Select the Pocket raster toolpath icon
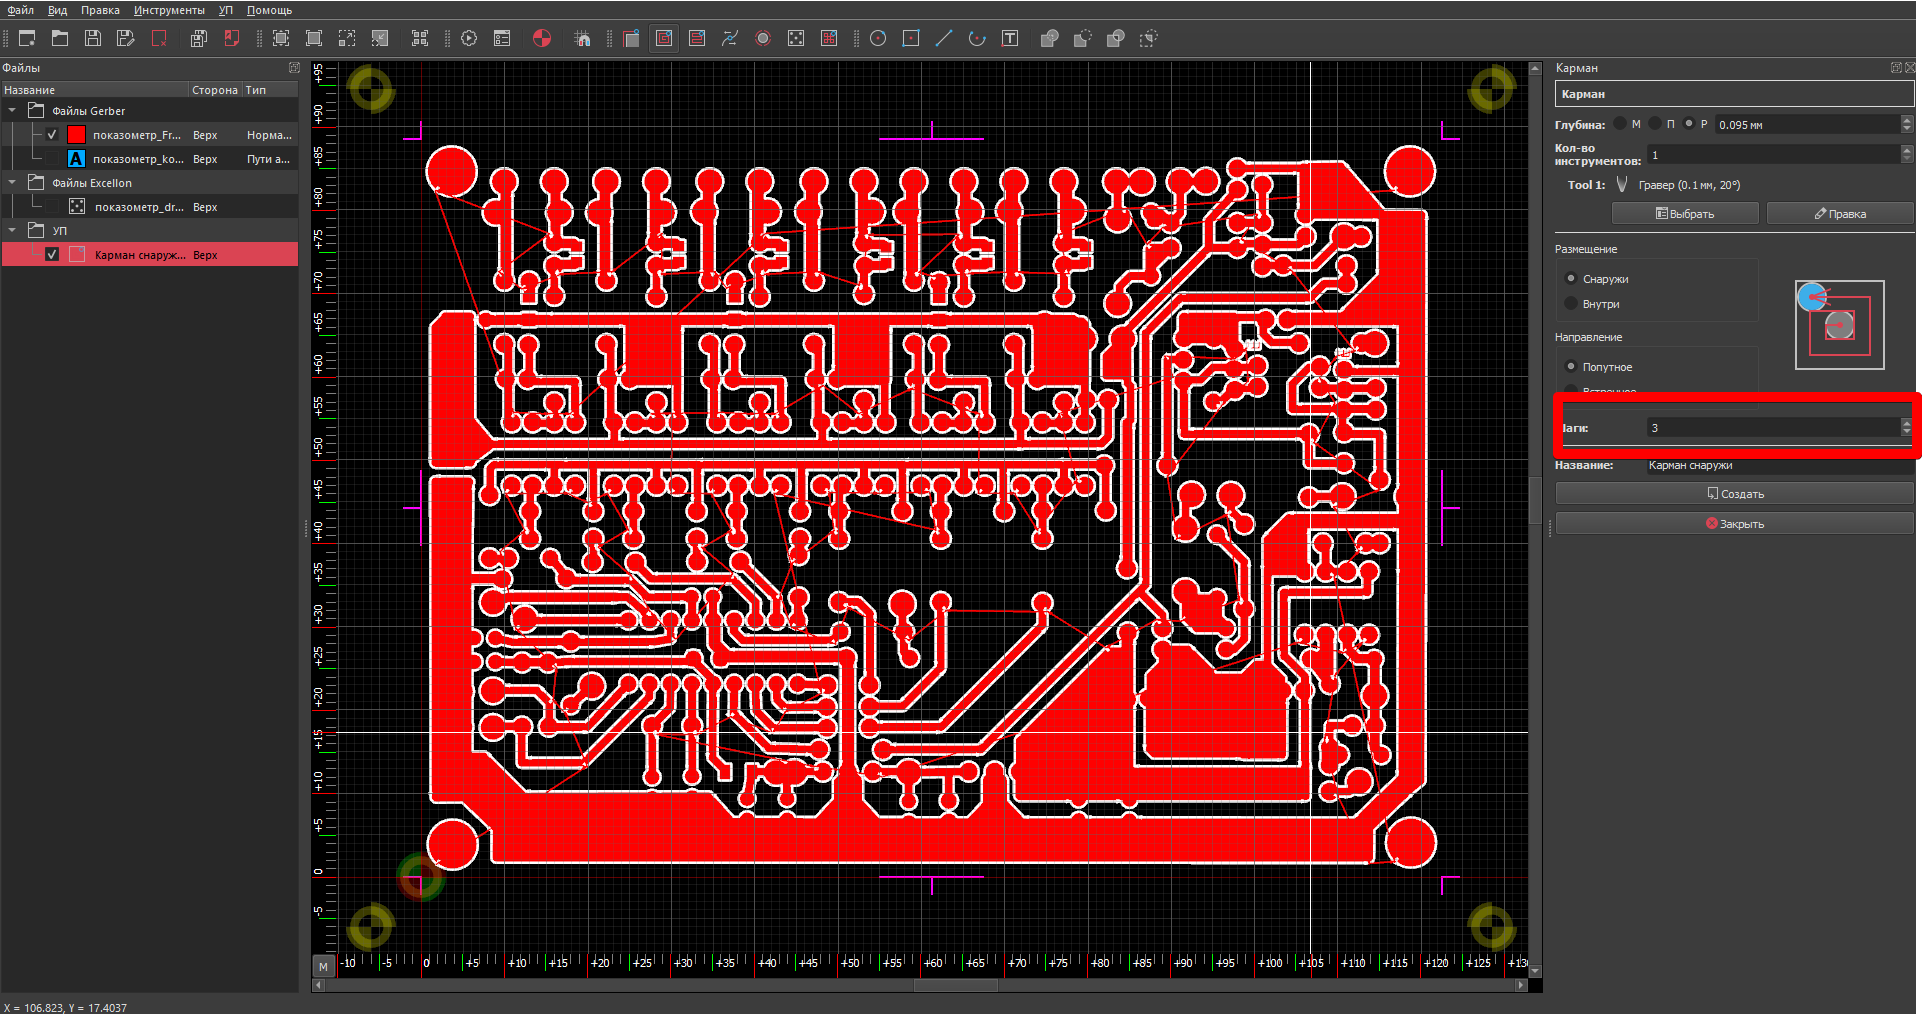Viewport: 1926px width, 1014px height. 697,38
